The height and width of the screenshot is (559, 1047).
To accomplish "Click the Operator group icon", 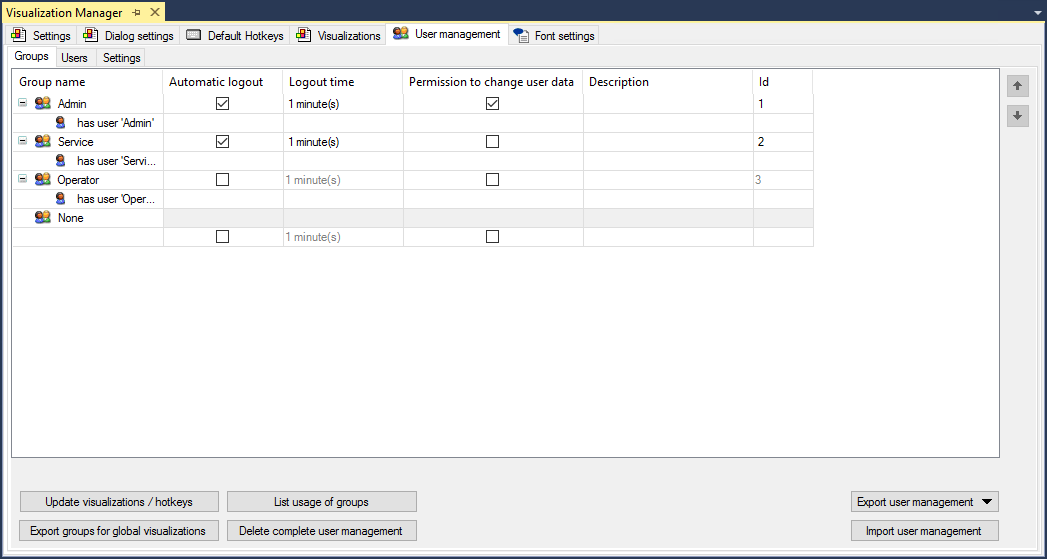I will point(43,180).
